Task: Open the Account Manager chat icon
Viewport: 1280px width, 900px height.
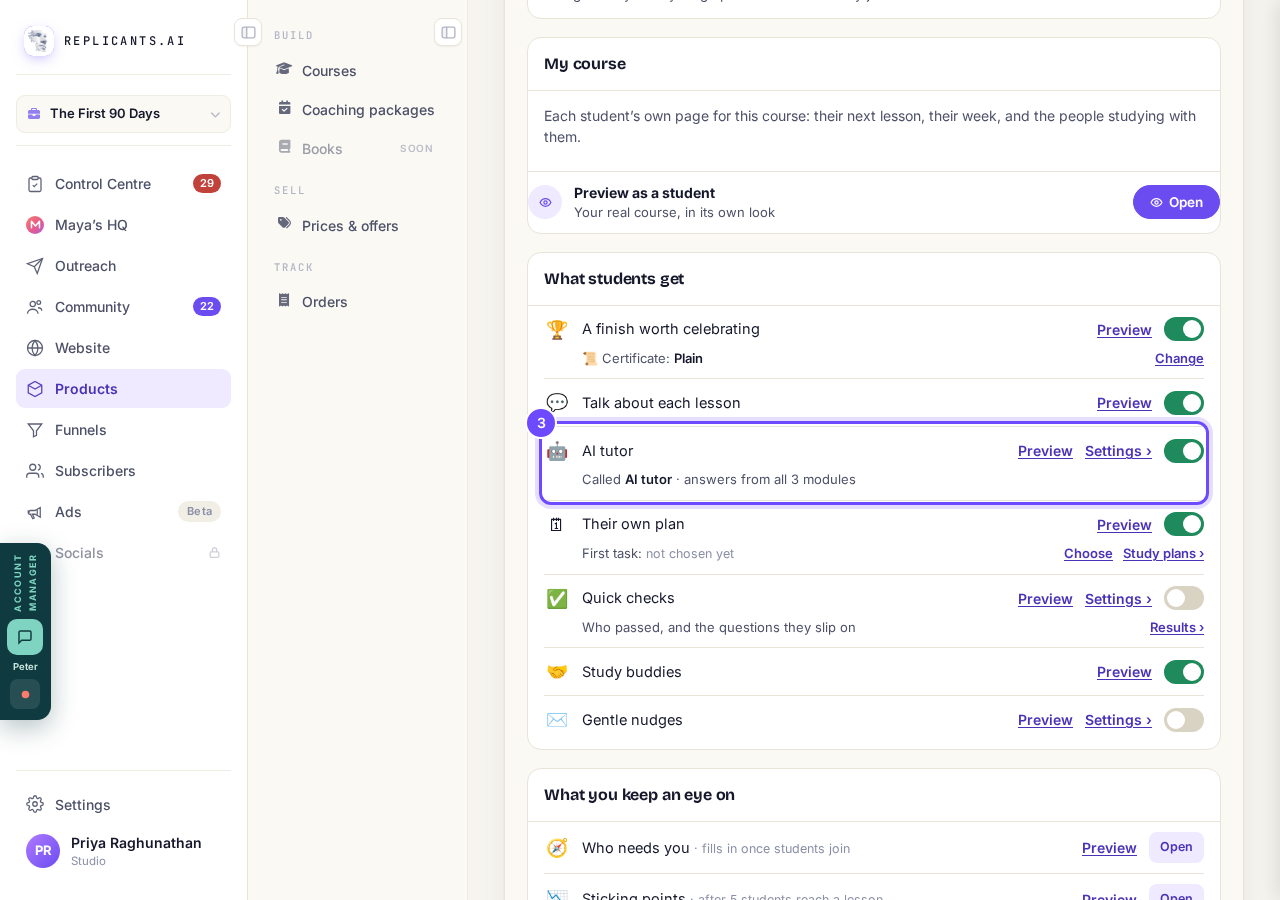Action: coord(25,637)
